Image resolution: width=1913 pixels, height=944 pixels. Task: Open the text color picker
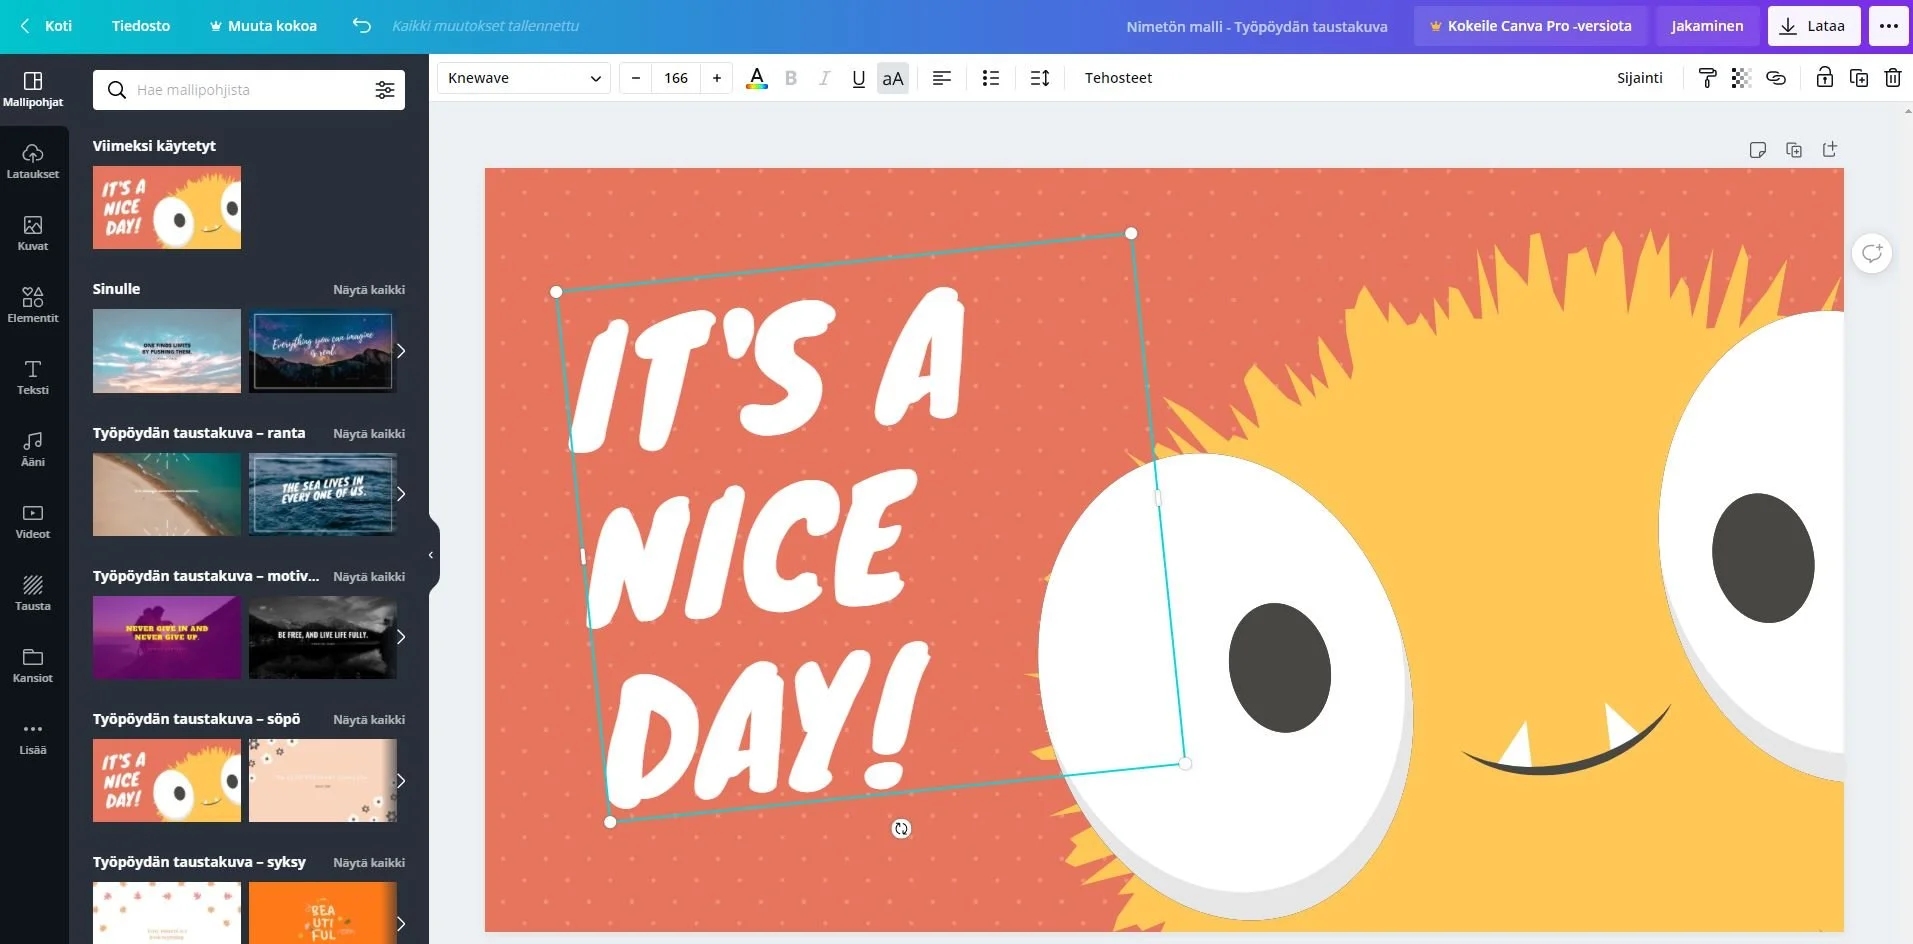(757, 78)
